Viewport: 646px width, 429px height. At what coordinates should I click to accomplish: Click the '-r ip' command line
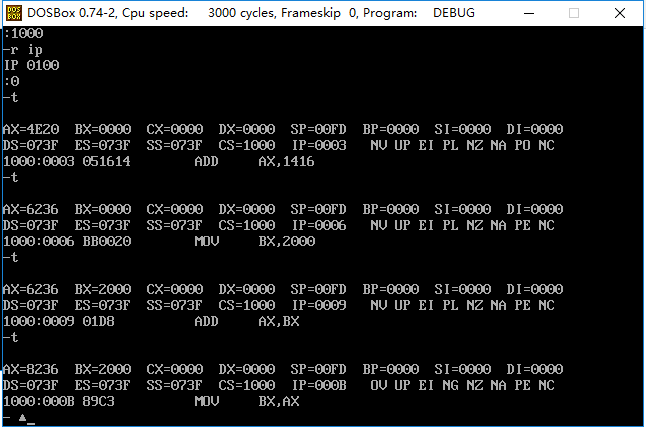23,50
